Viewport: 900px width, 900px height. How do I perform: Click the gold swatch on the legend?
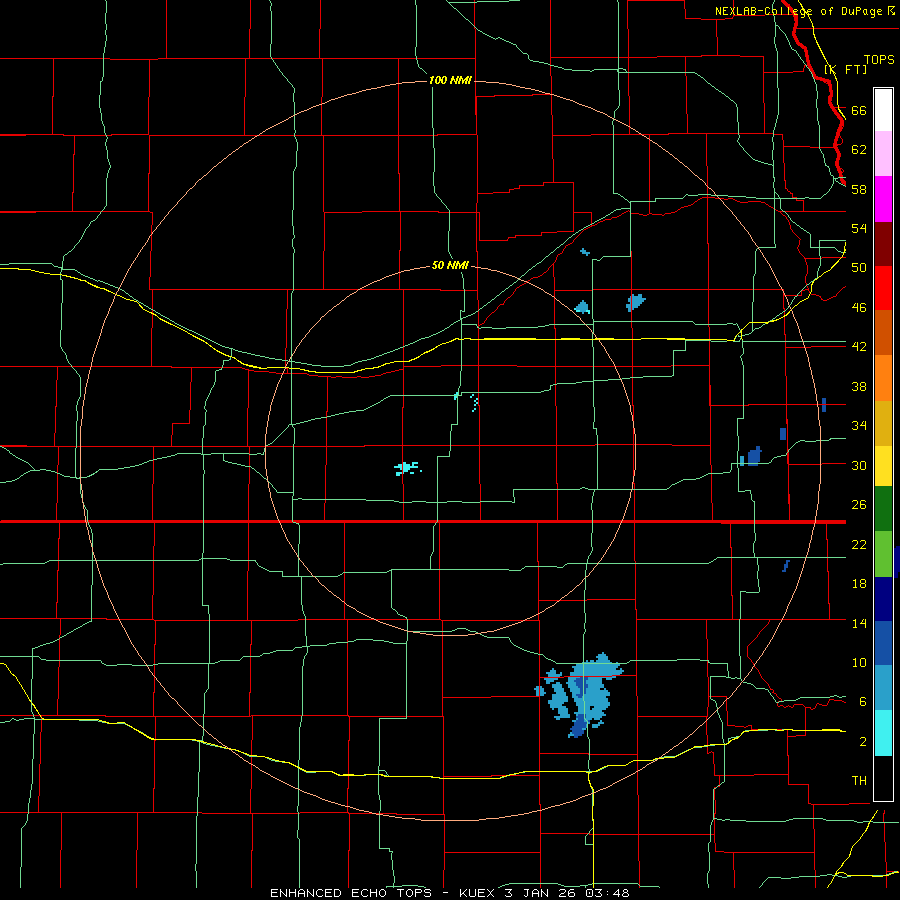[883, 423]
